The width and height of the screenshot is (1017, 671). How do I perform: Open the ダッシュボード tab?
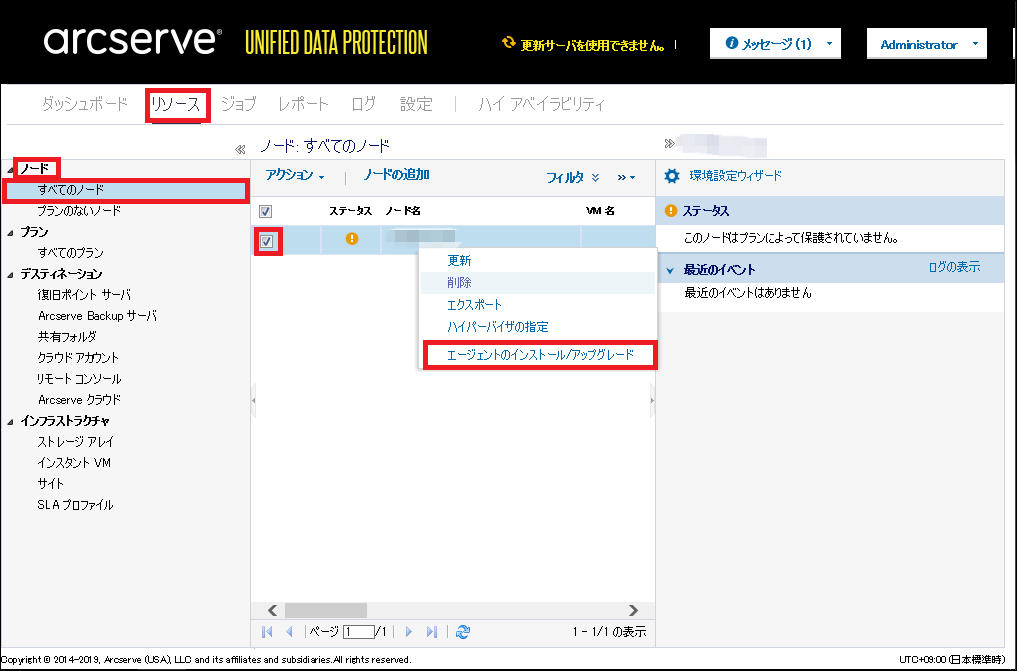coord(85,104)
